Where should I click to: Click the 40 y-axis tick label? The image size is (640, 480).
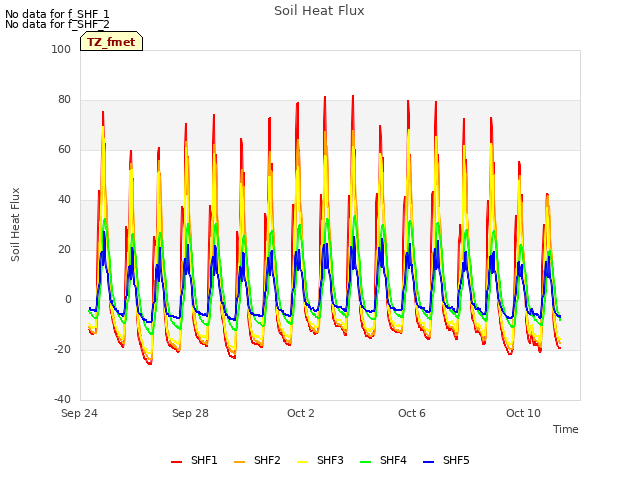coord(64,200)
